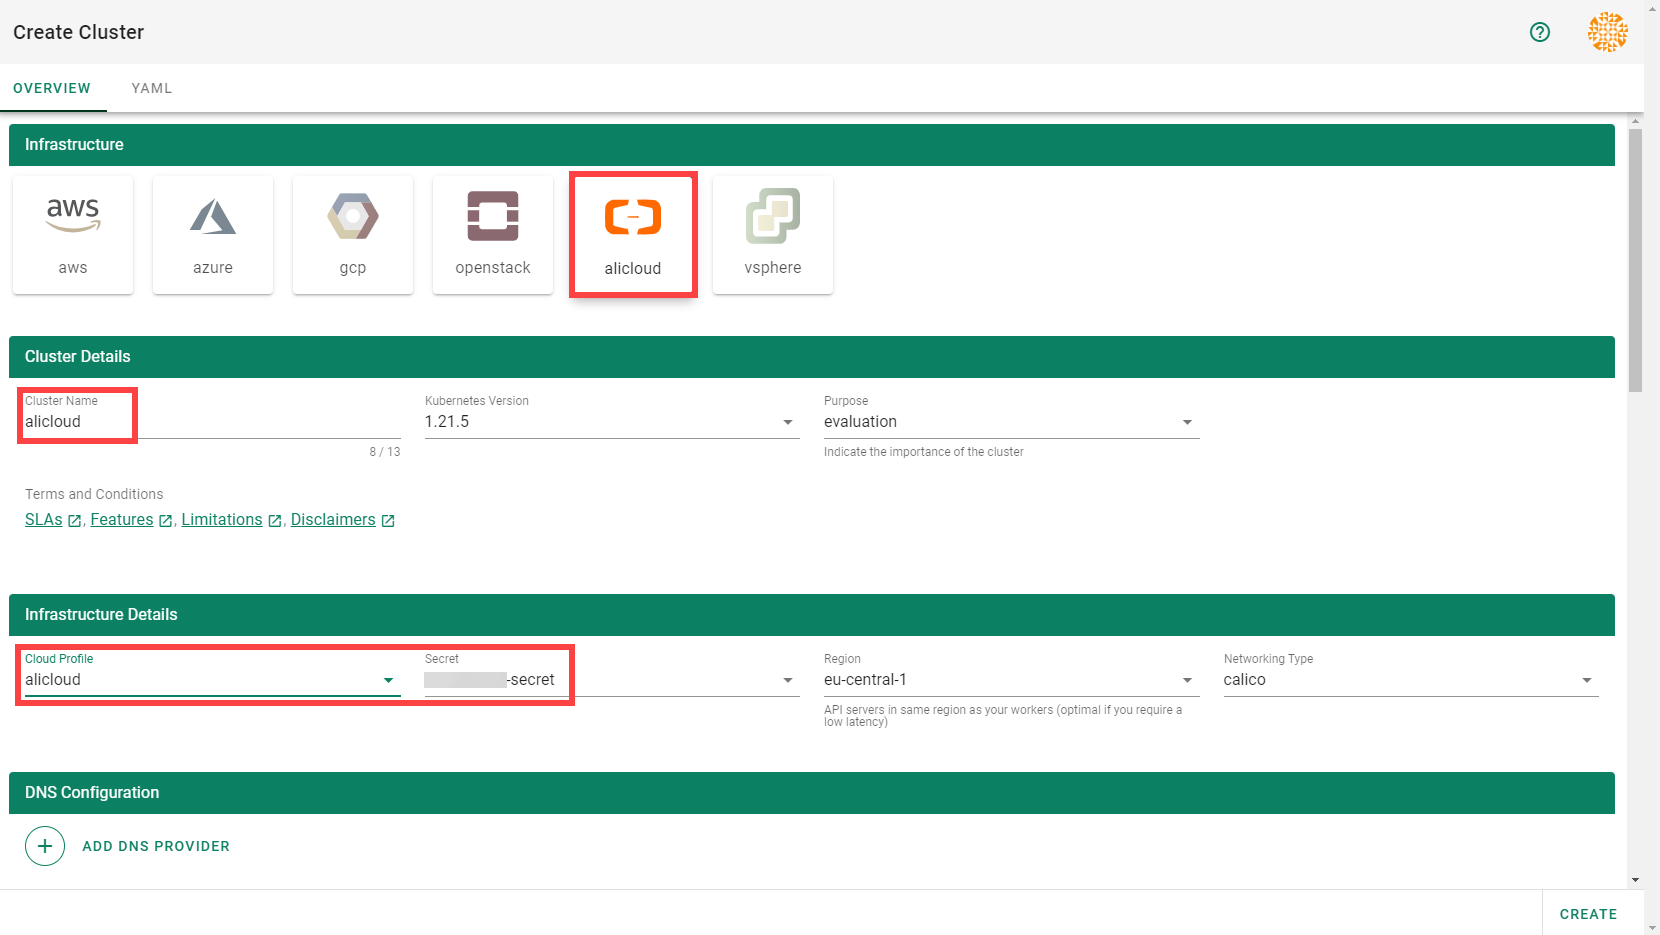Expand the Kubernetes Version dropdown

(788, 422)
